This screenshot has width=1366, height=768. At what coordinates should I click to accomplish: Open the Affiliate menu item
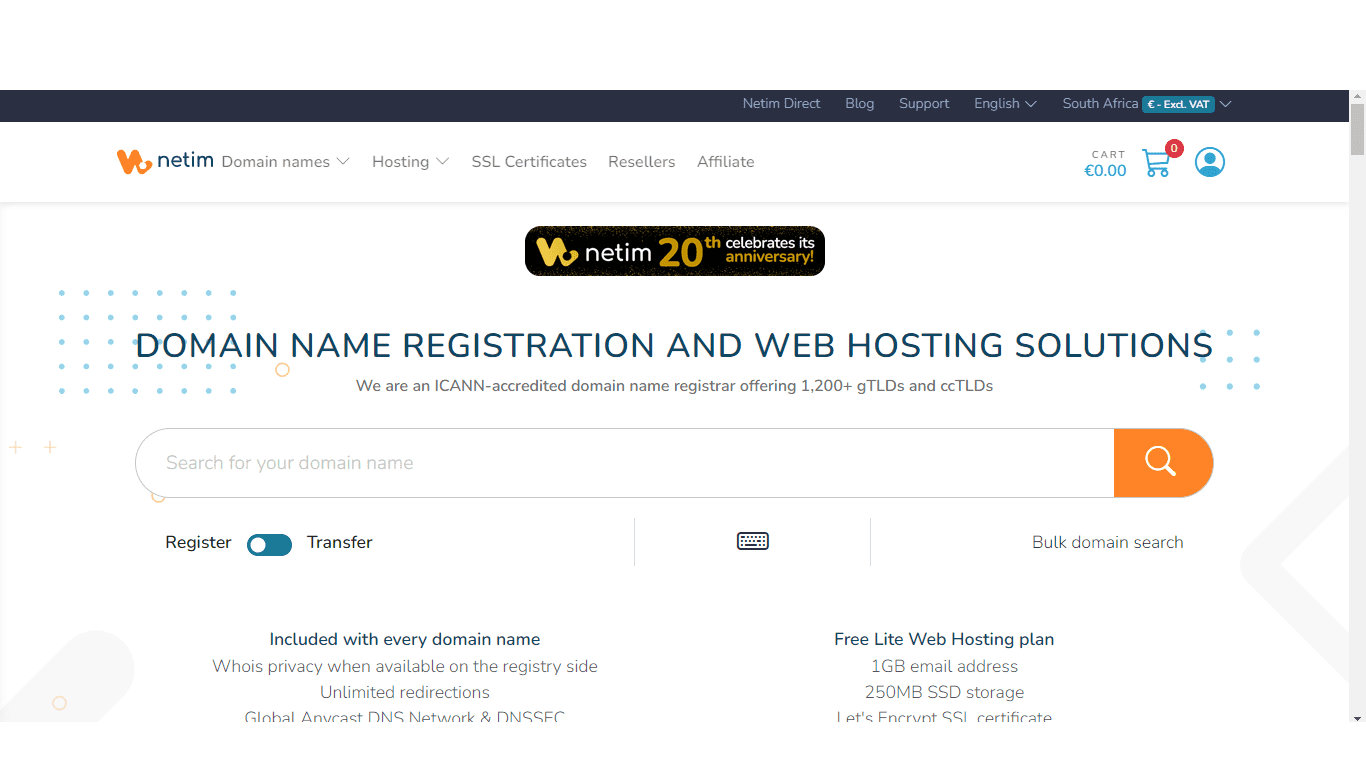click(726, 162)
